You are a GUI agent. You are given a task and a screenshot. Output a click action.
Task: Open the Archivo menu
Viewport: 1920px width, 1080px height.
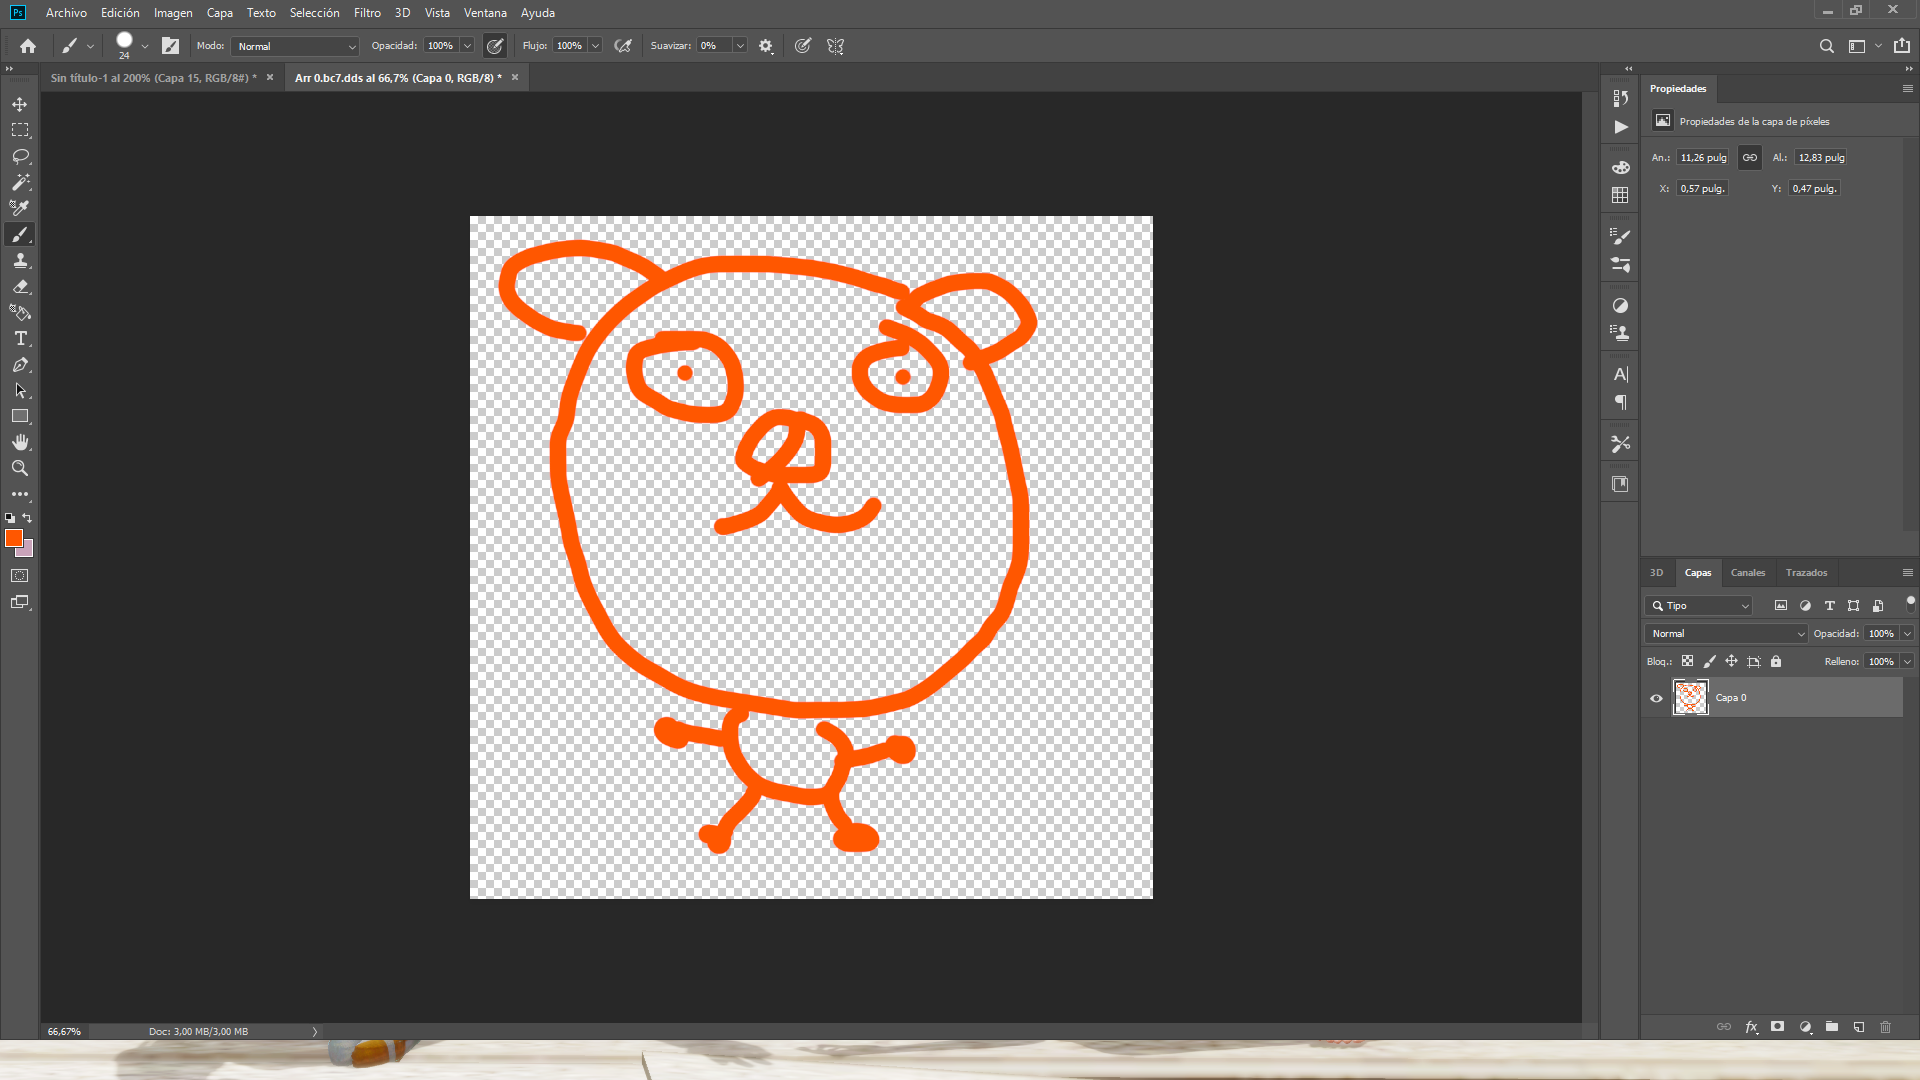pos(66,13)
